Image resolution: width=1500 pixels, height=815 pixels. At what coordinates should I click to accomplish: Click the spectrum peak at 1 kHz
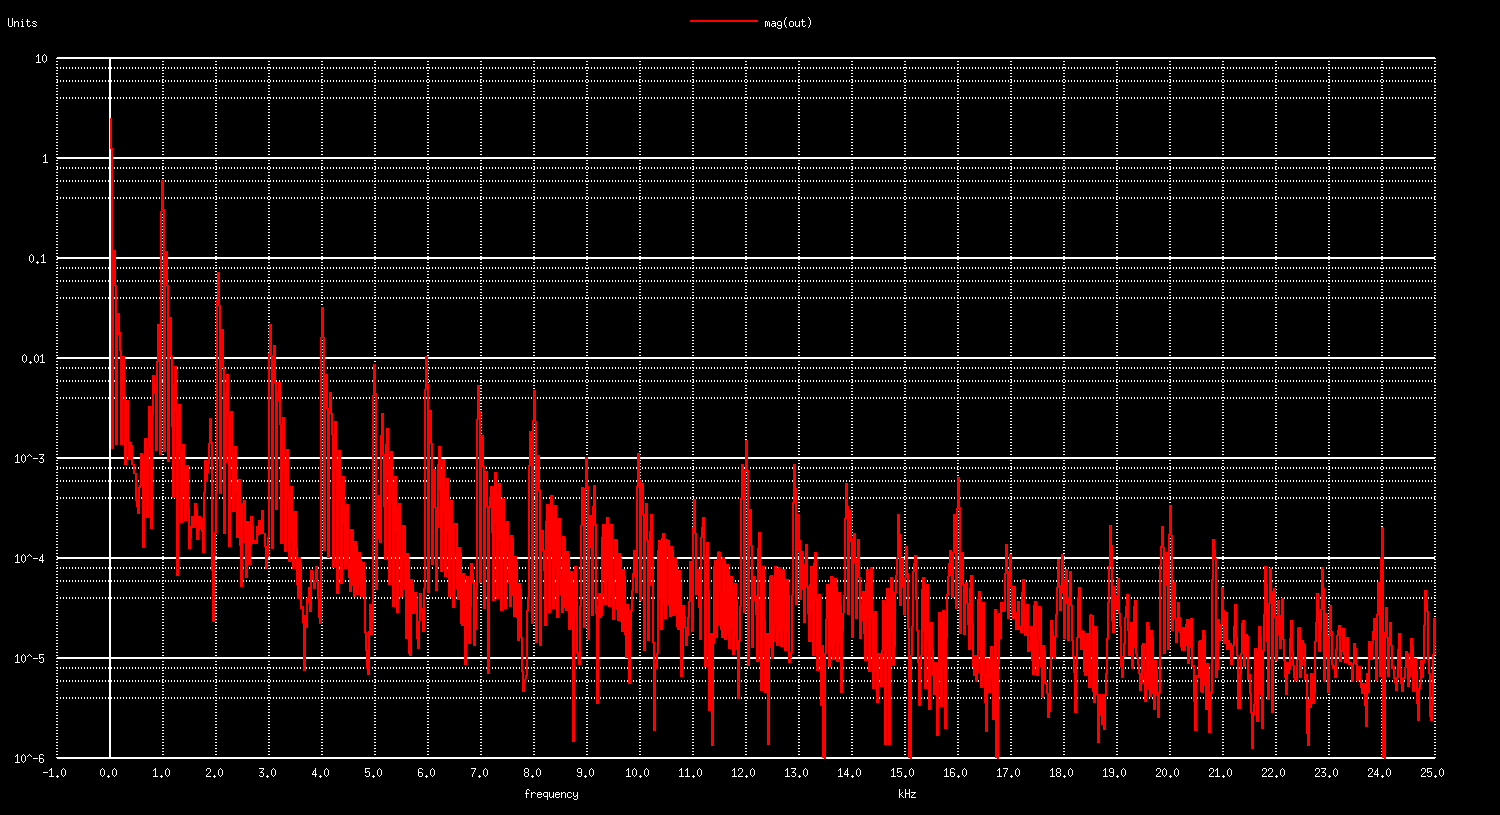162,183
